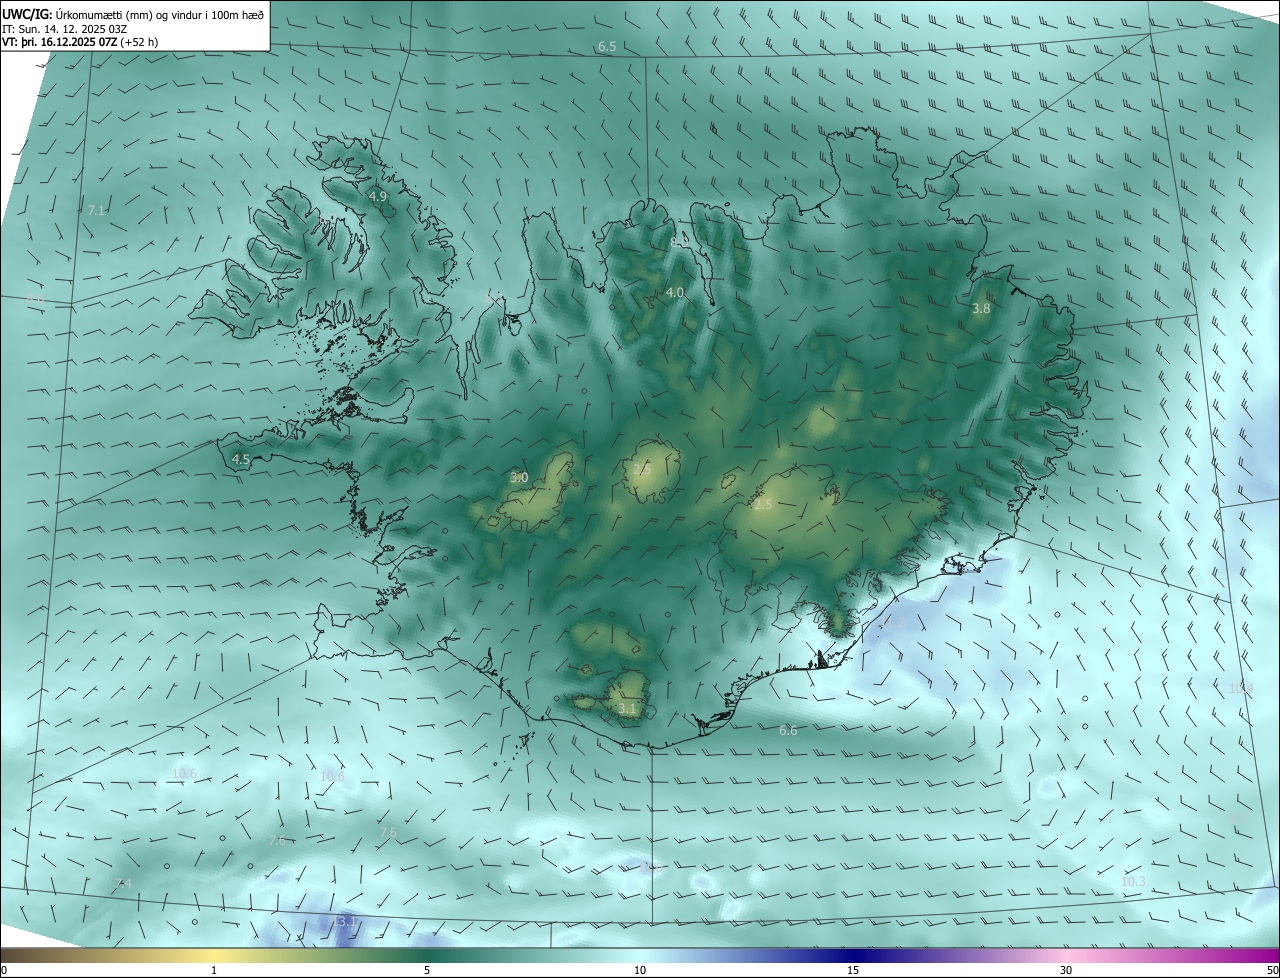Screen dimensions: 1280x978
Task: Pick the 7.4 value label
Action: 123,883
